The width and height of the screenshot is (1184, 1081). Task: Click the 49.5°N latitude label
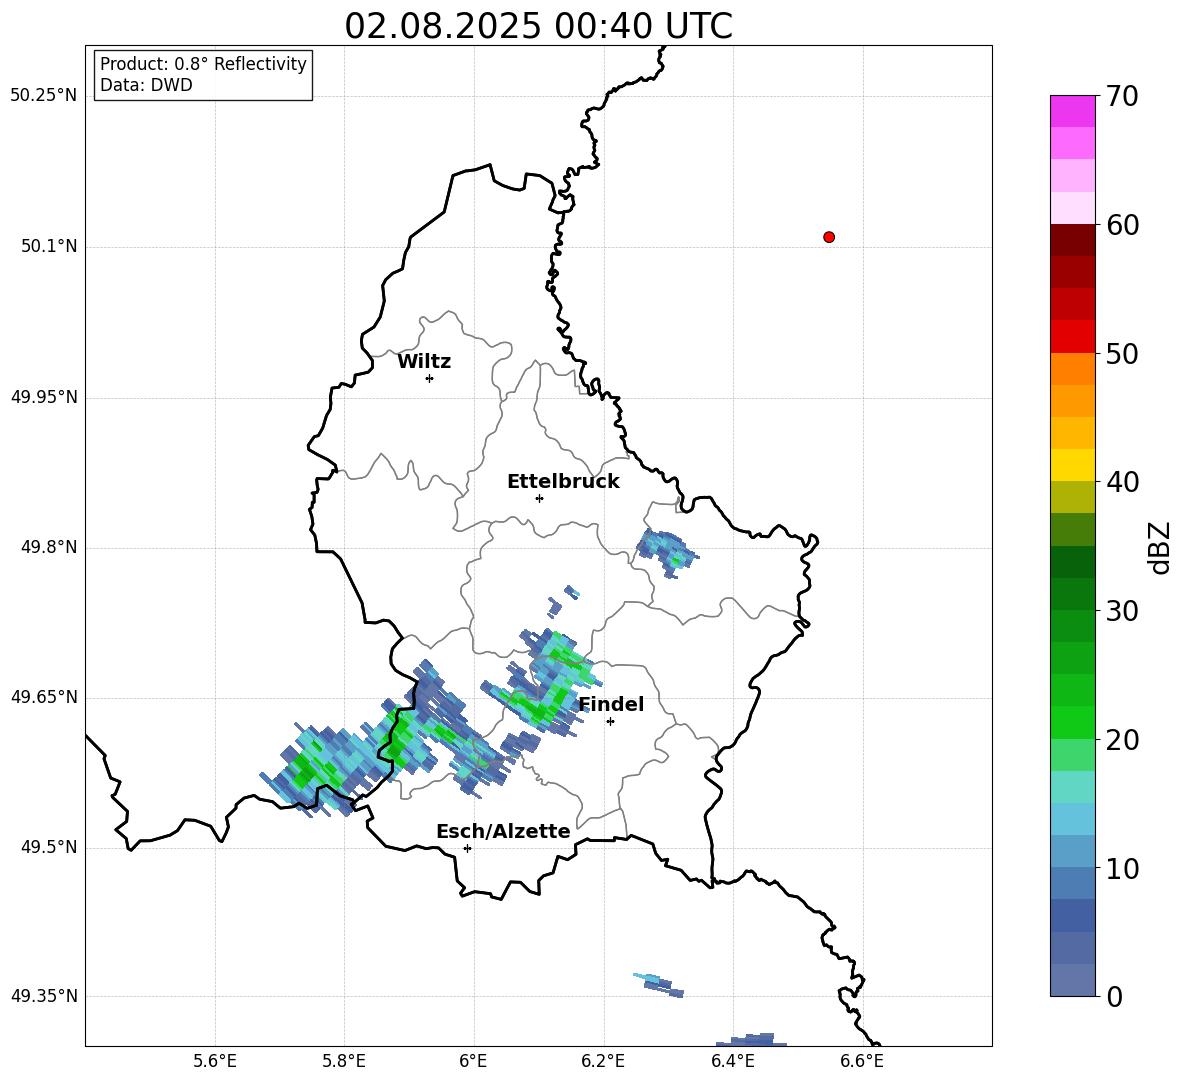pyautogui.click(x=49, y=847)
